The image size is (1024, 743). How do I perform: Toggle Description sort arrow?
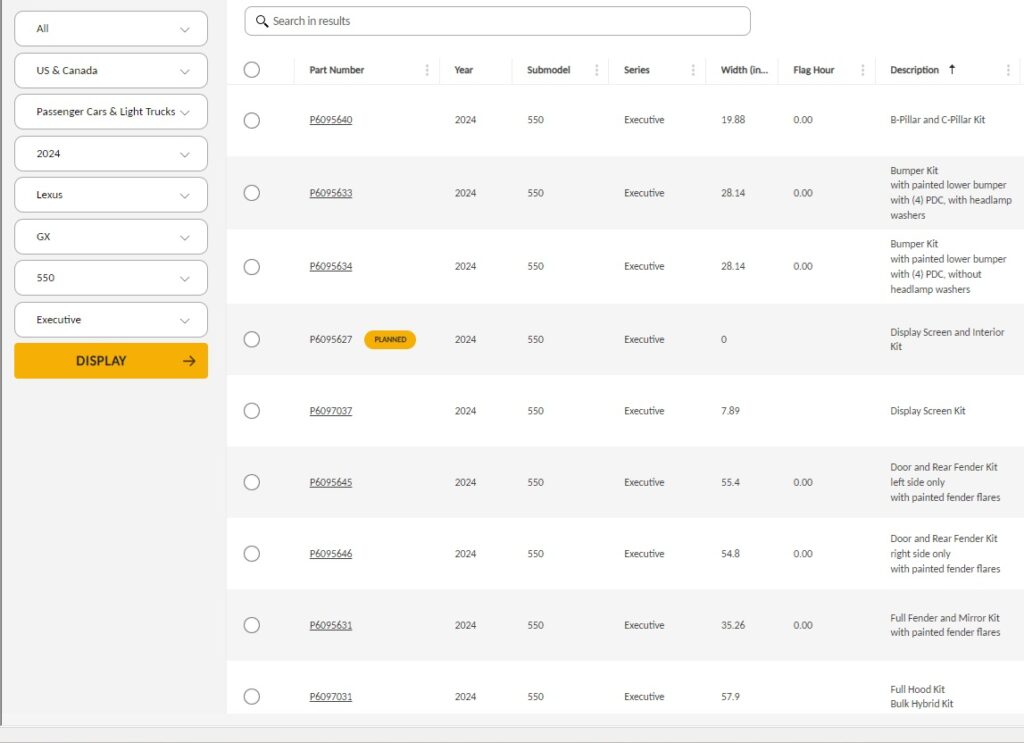coord(952,69)
